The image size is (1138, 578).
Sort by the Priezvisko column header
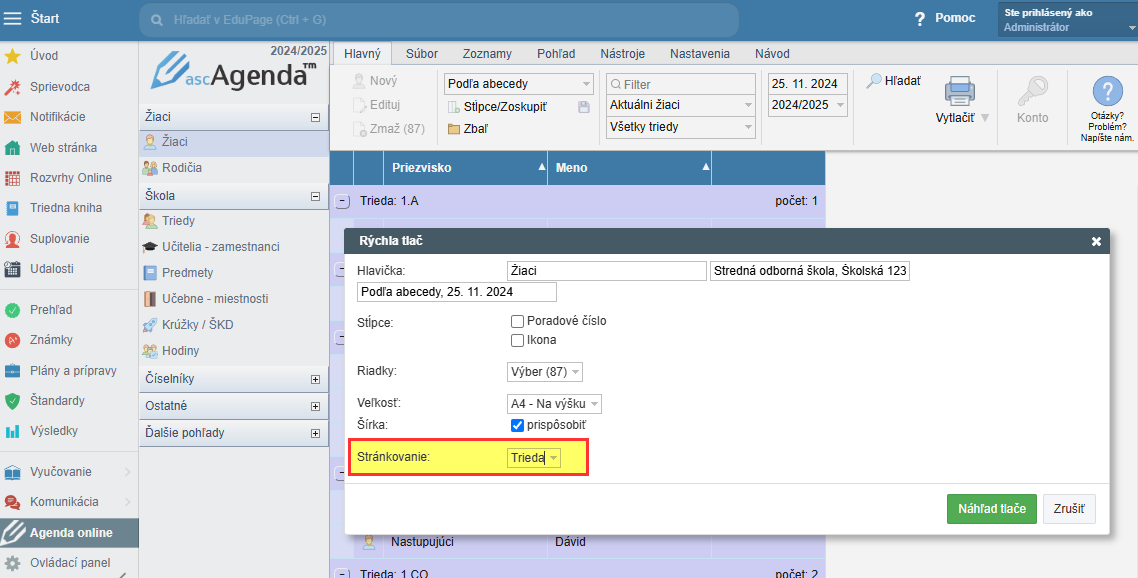point(465,168)
